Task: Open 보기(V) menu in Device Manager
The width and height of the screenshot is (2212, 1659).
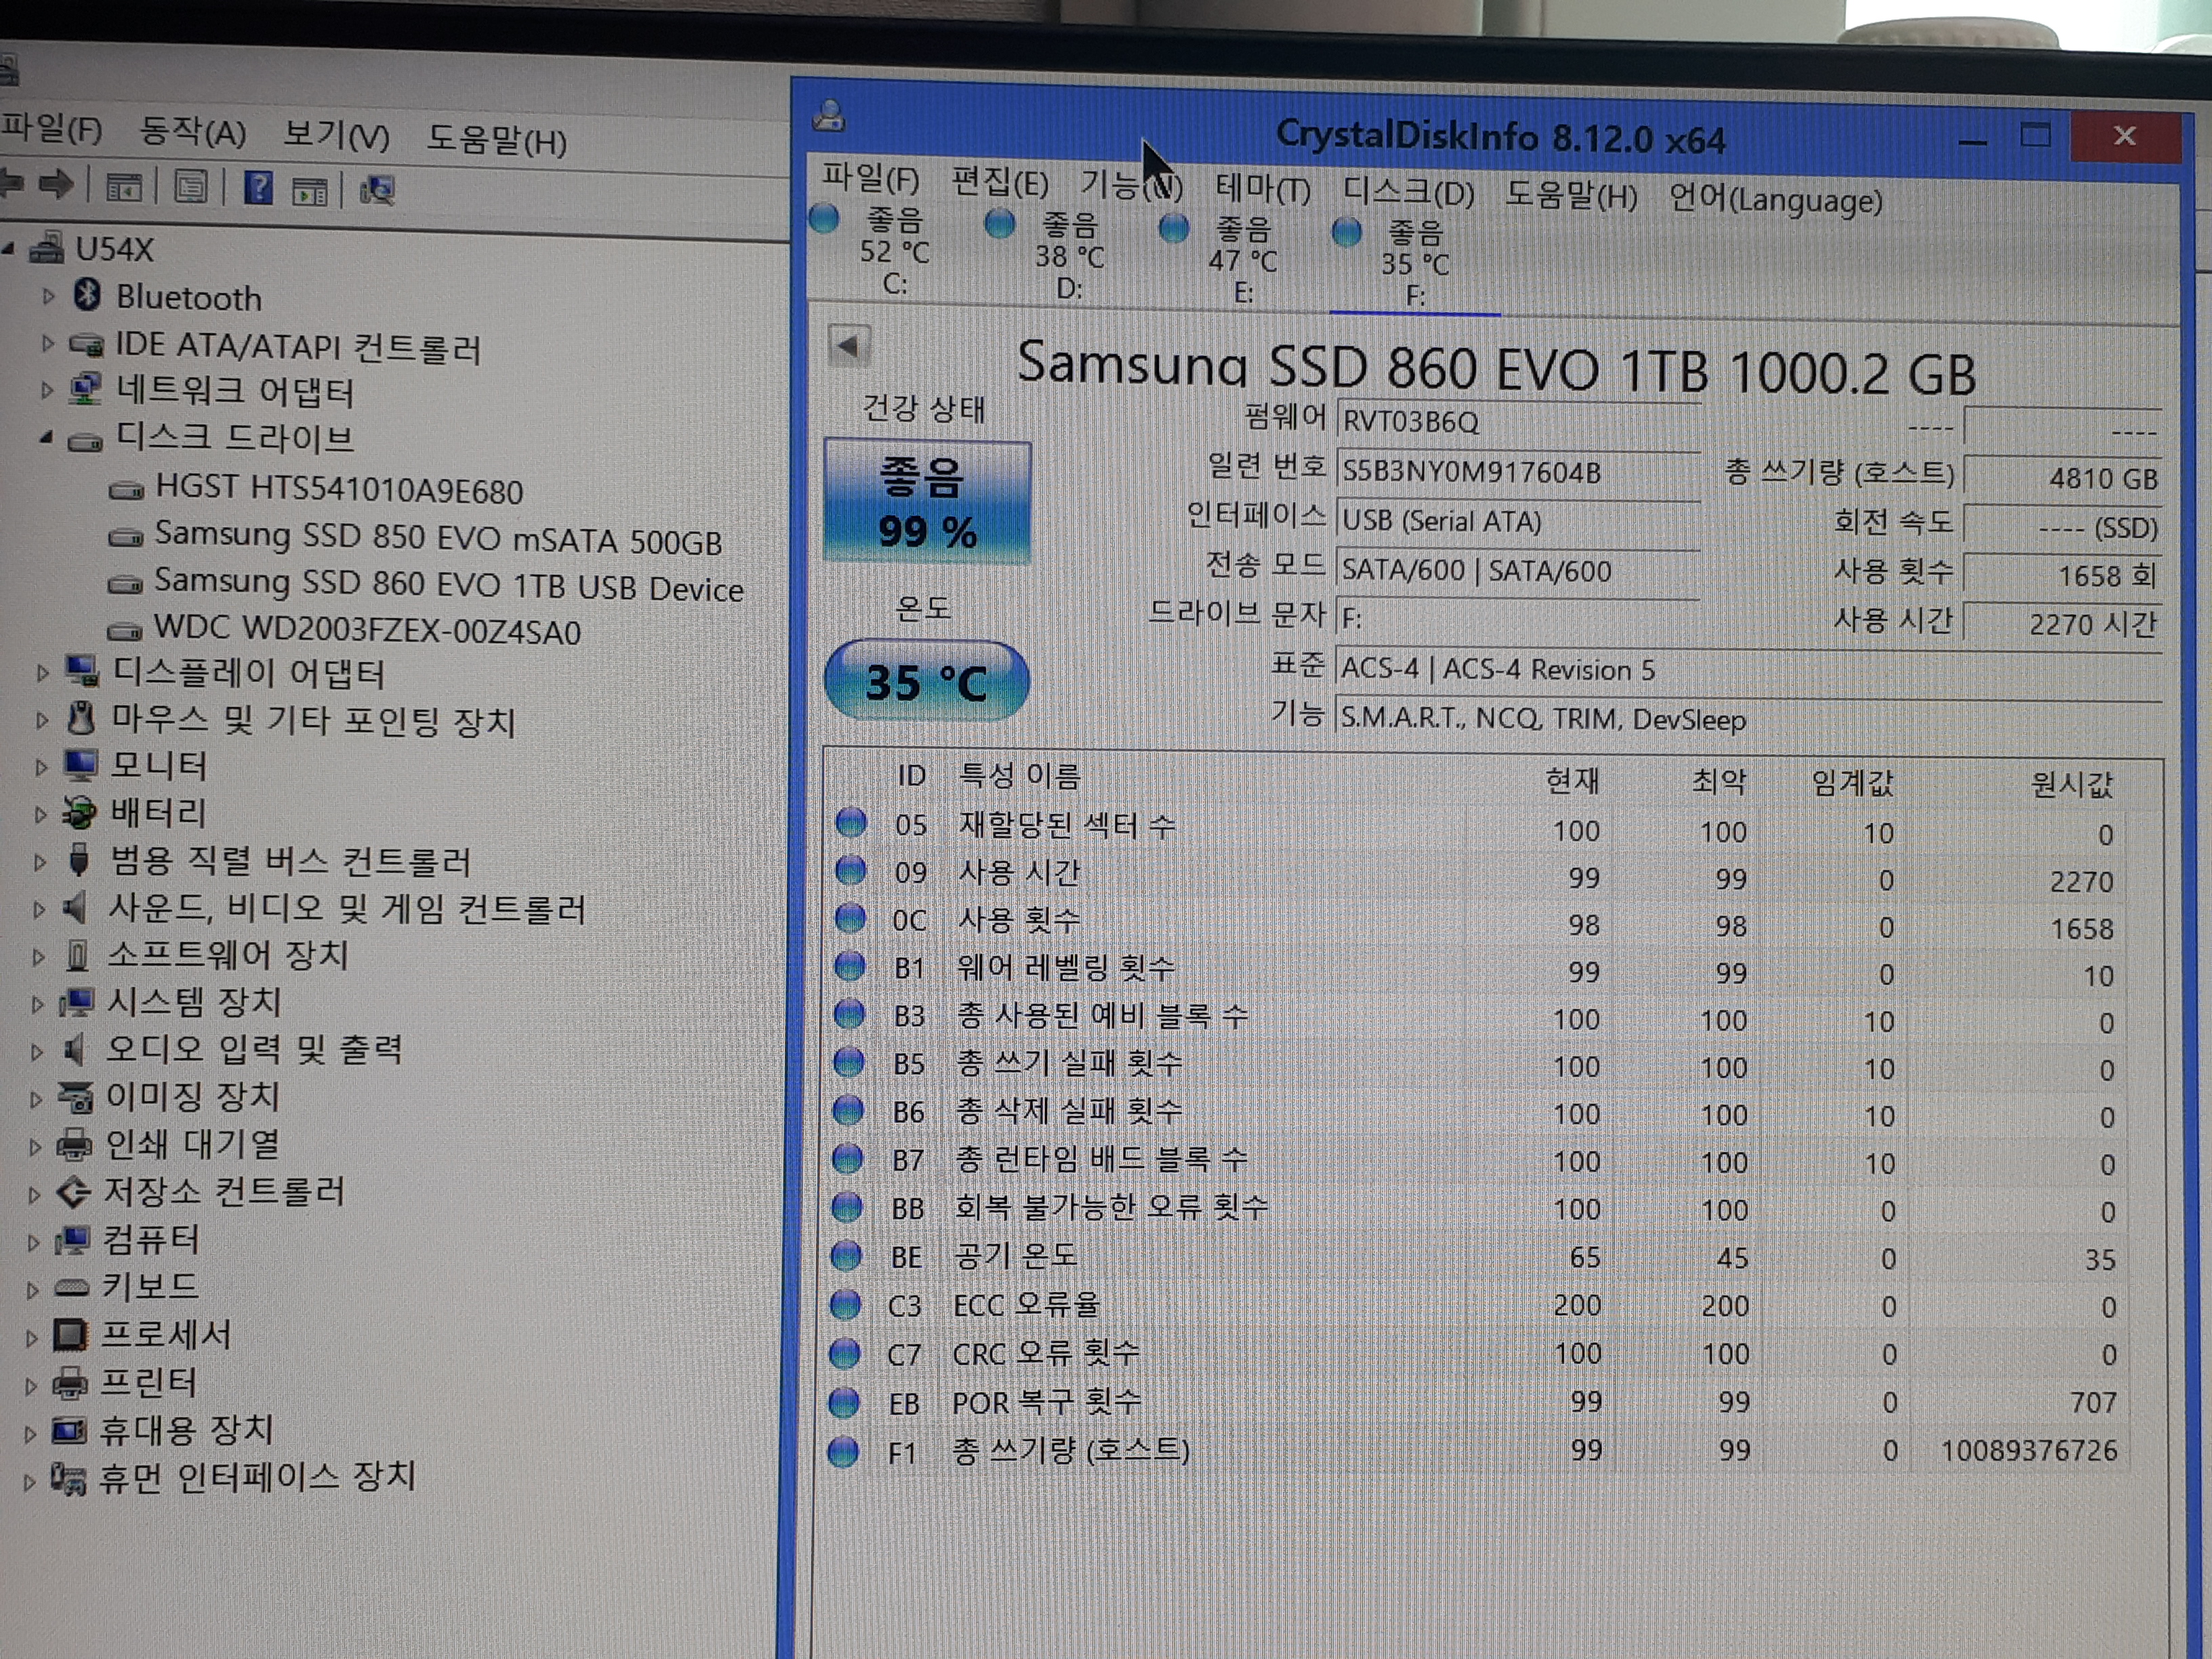Action: [336, 135]
